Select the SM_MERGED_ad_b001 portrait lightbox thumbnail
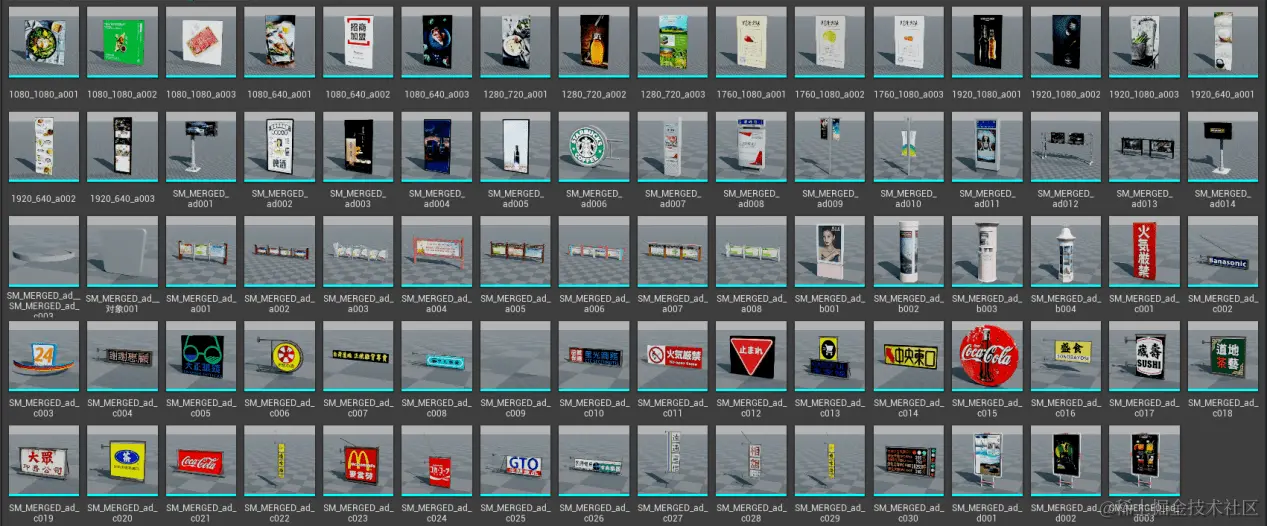The height and width of the screenshot is (526, 1267). 830,251
